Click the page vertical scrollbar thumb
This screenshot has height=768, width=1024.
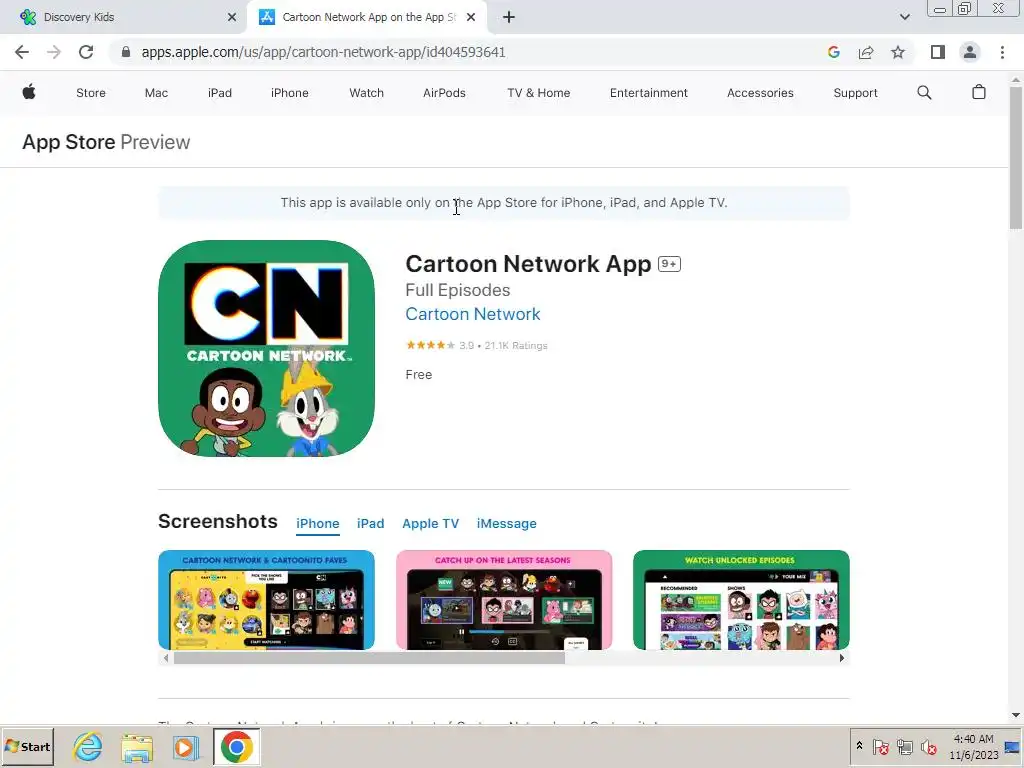coord(1016,157)
